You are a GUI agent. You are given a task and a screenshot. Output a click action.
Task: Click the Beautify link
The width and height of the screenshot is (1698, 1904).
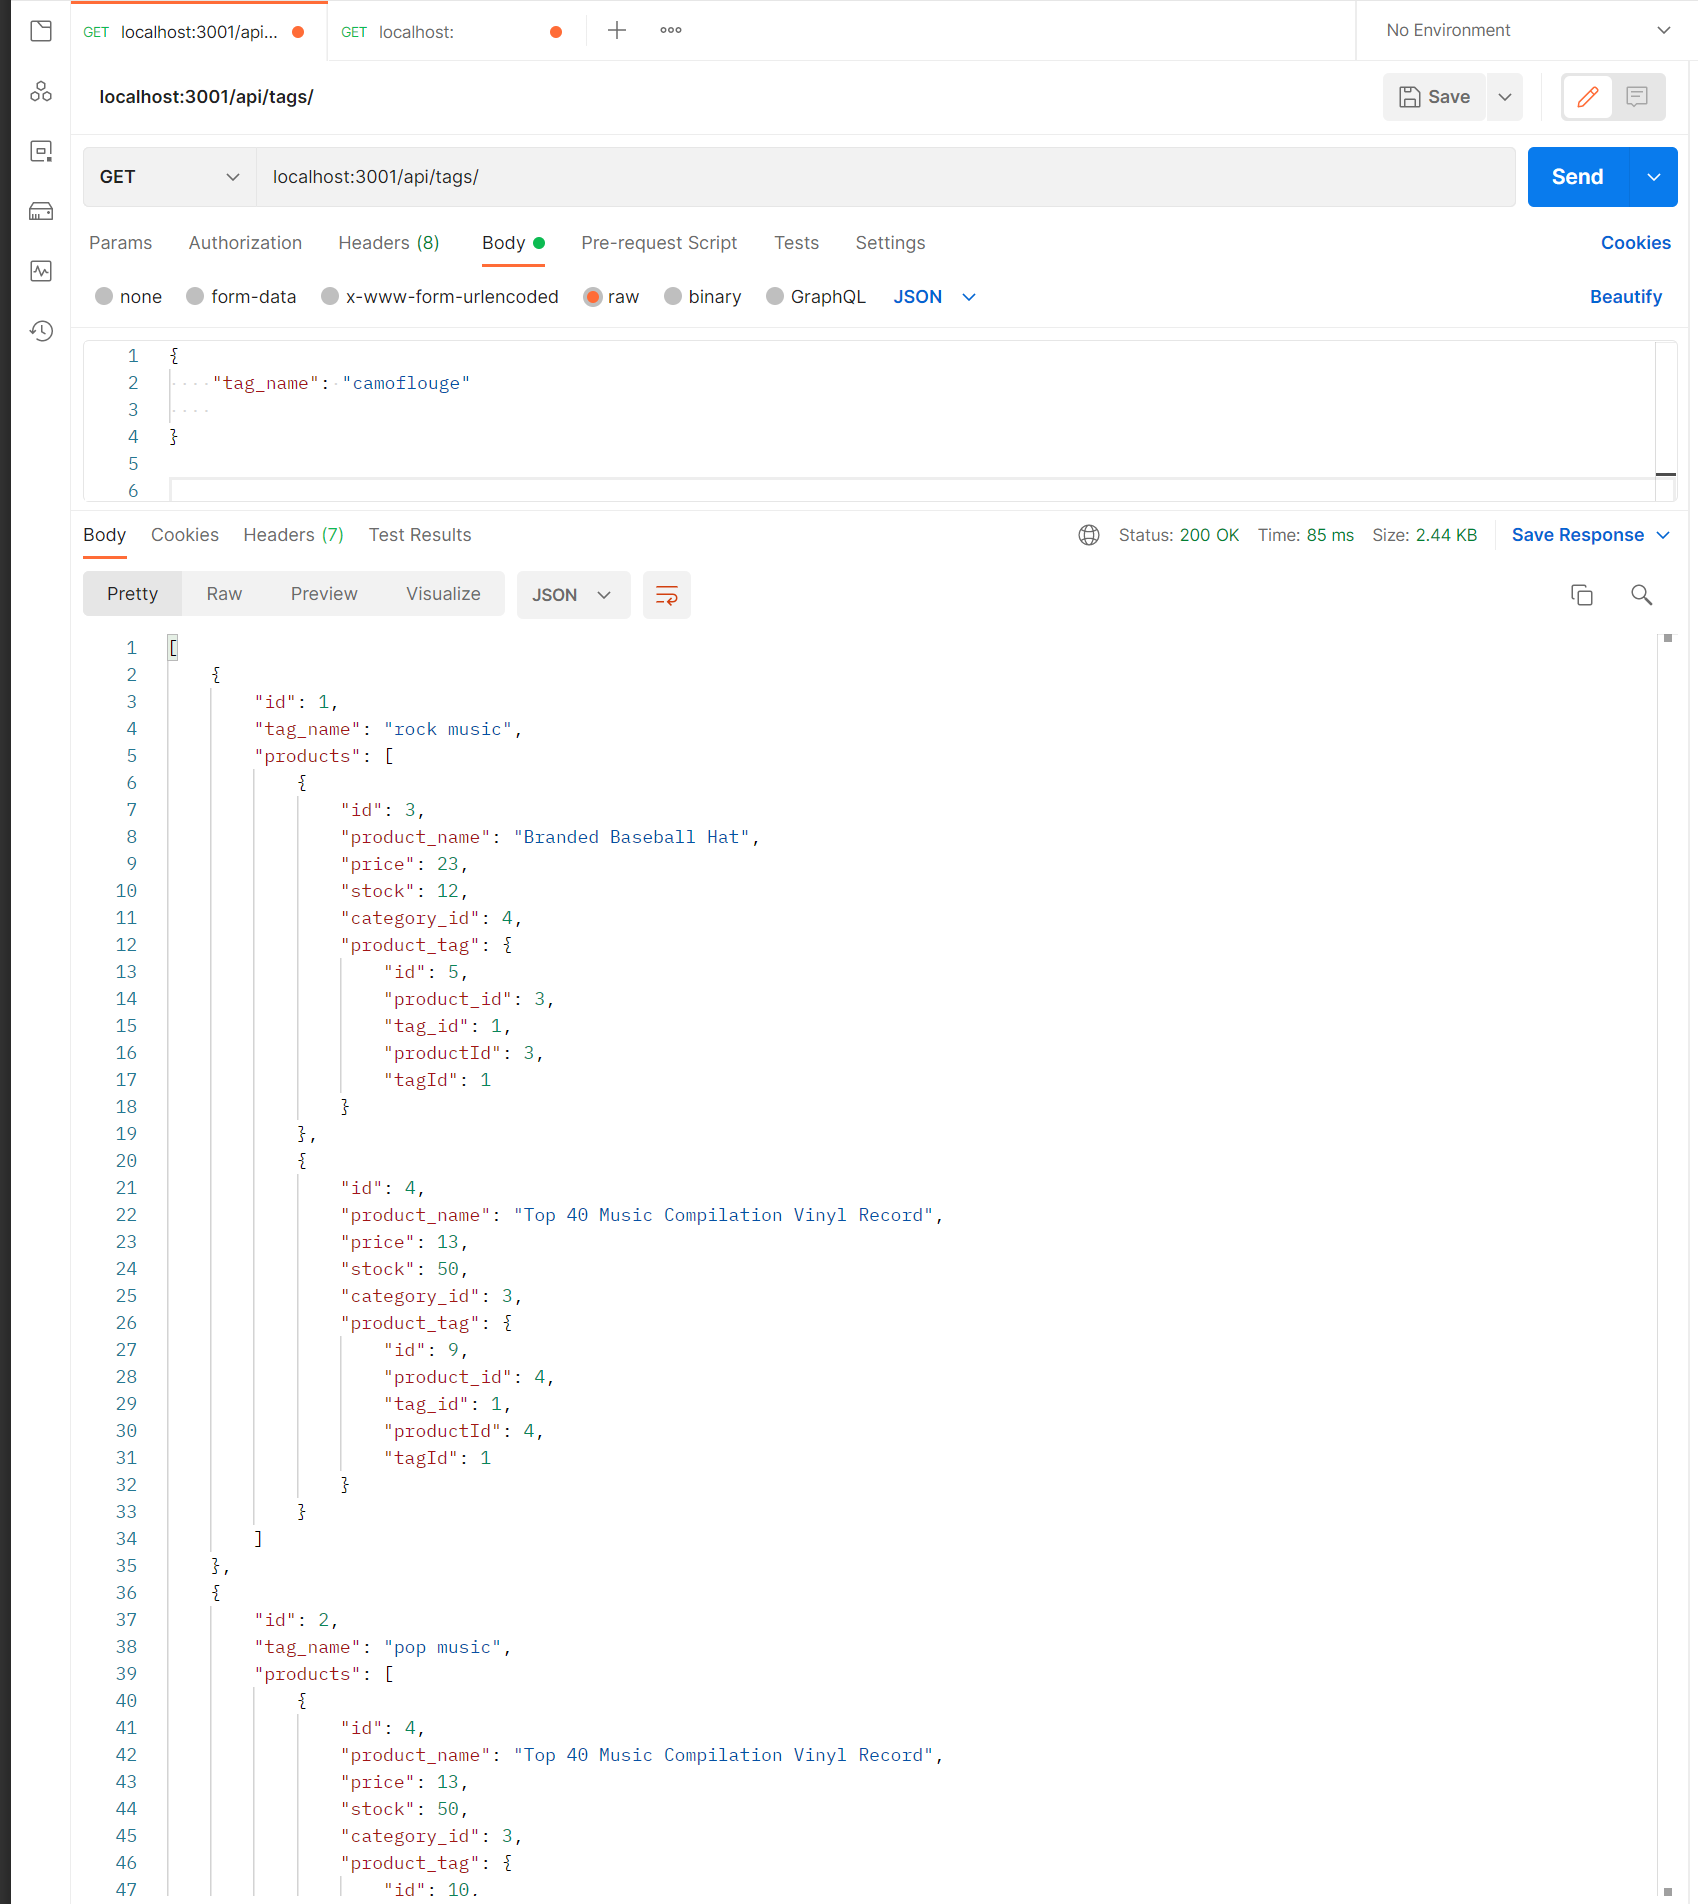pyautogui.click(x=1625, y=297)
